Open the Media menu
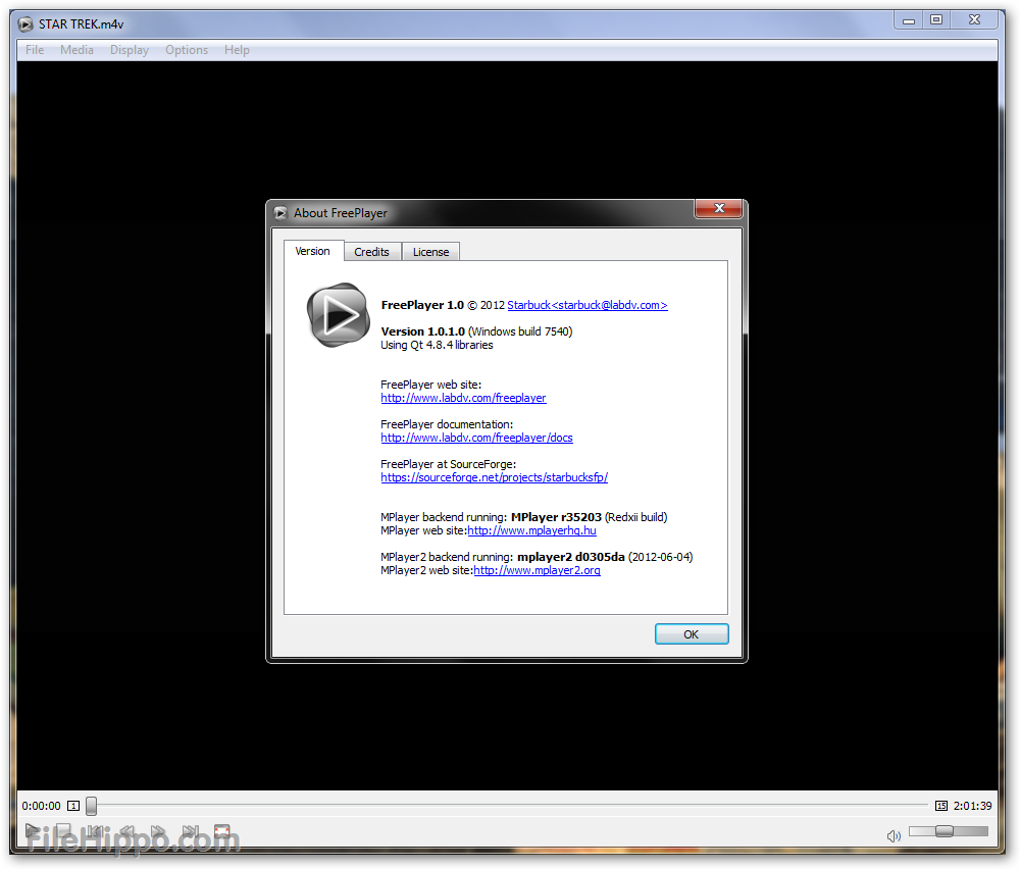 [x=77, y=49]
